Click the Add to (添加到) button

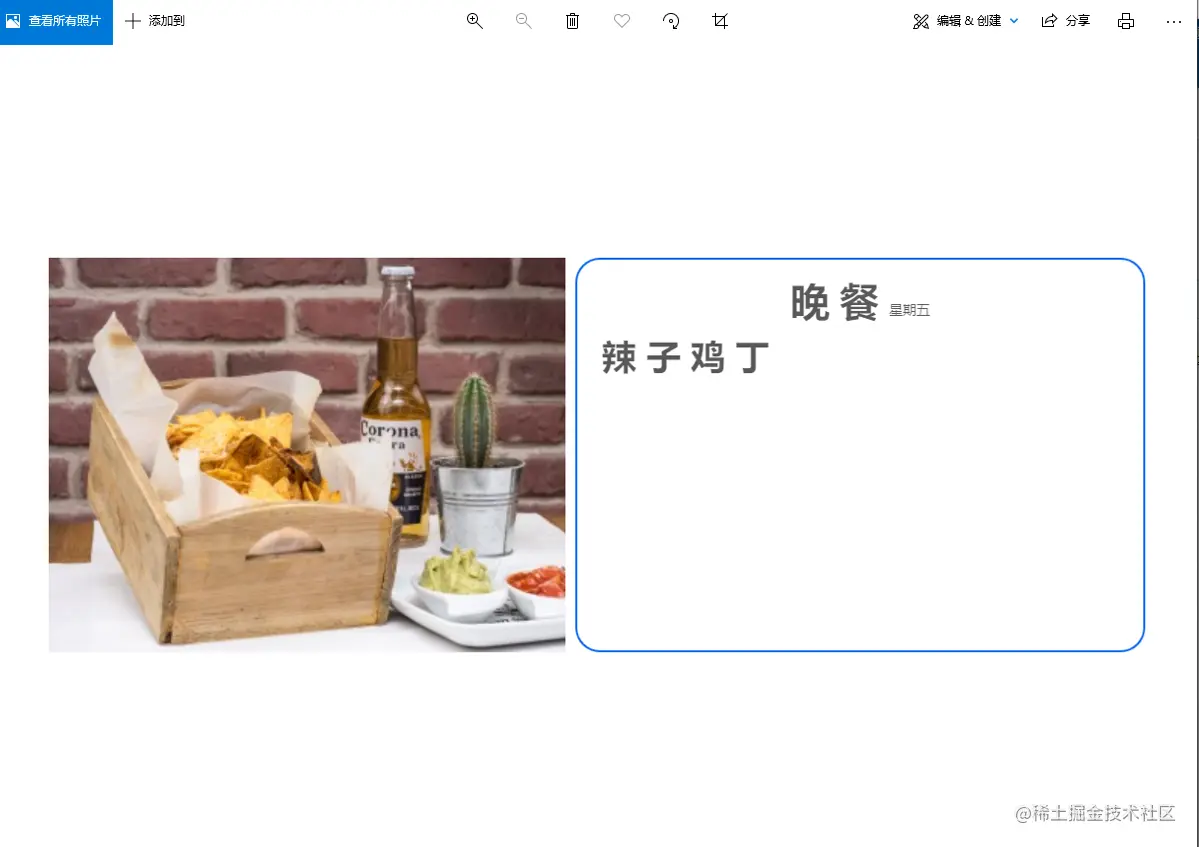point(154,21)
